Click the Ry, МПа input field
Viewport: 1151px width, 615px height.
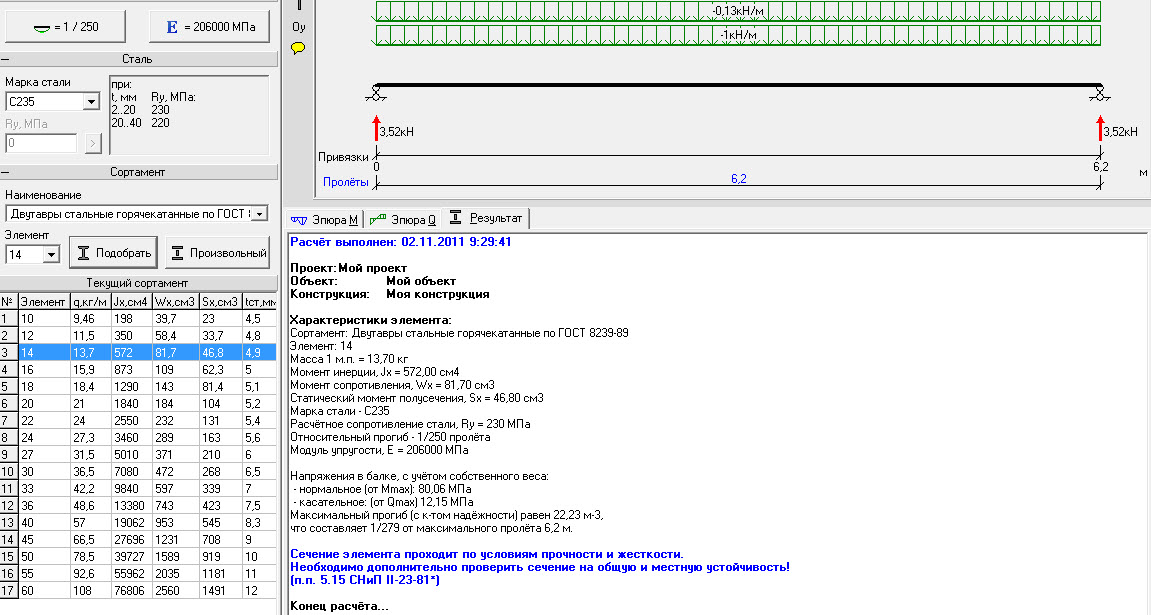pyautogui.click(x=42, y=143)
